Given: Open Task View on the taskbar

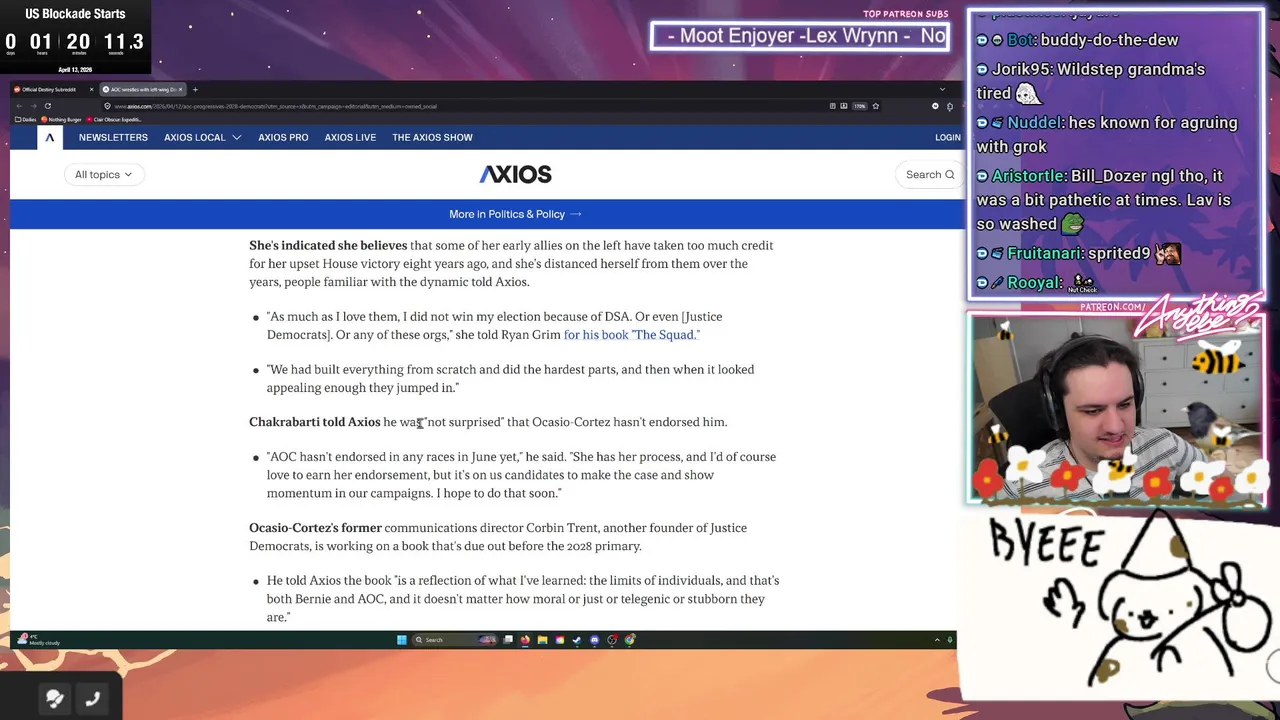Looking at the screenshot, I should tap(508, 640).
